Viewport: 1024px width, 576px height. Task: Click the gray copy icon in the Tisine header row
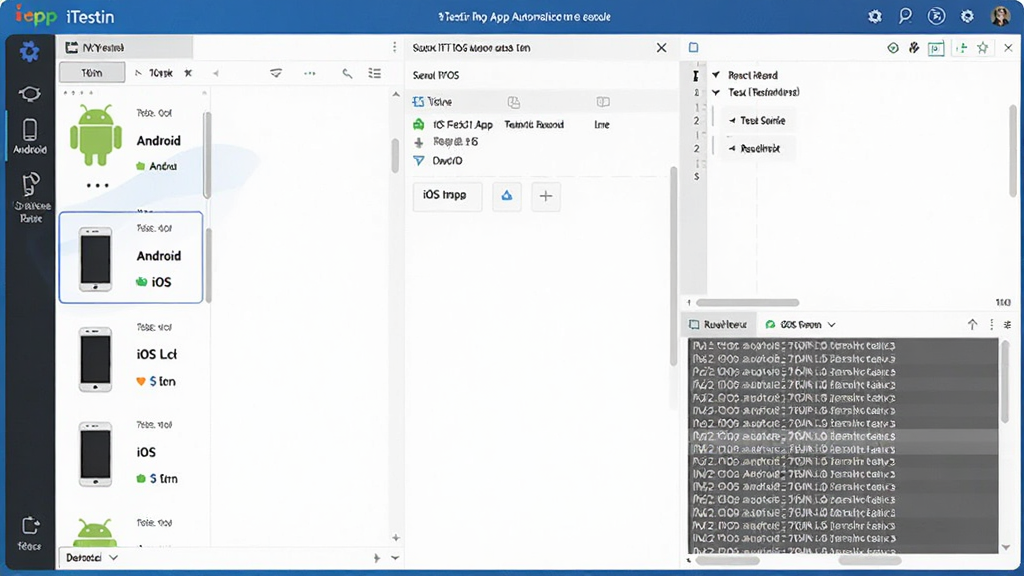point(514,102)
